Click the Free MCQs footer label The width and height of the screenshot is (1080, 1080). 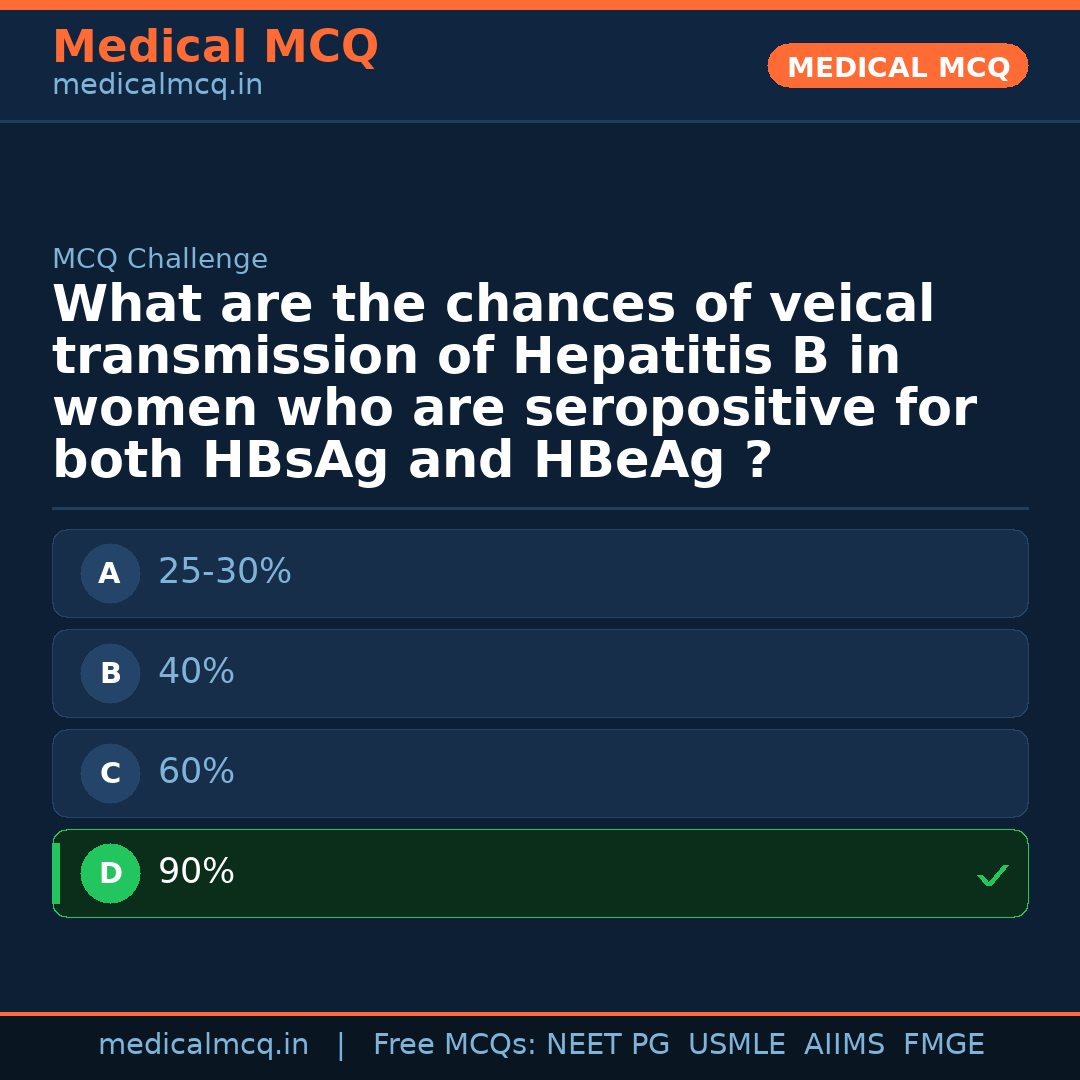point(455,1045)
